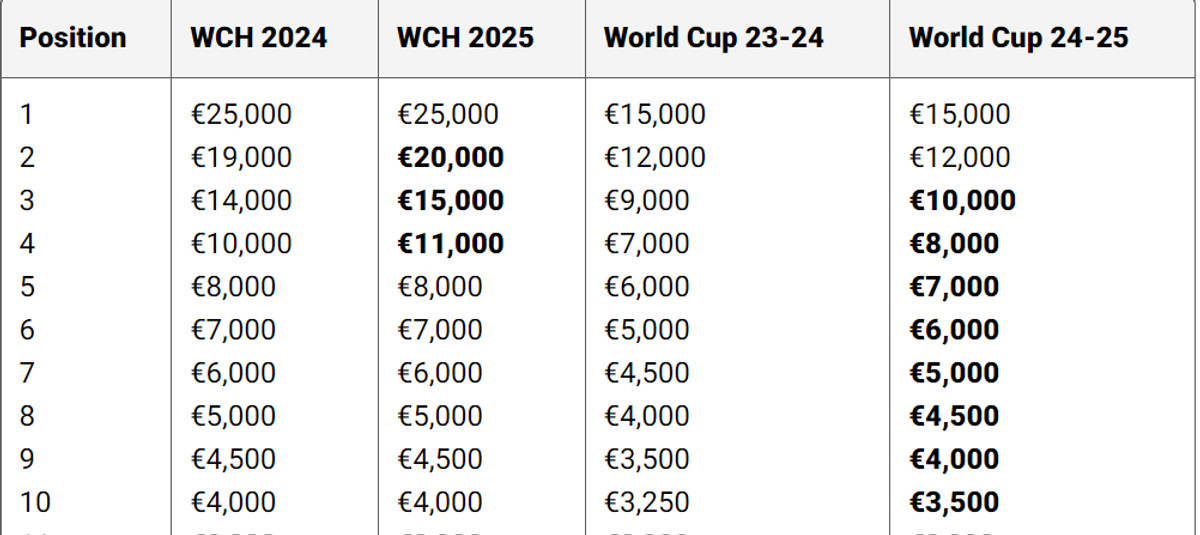Select the €14,000 prize amount
1200x535 pixels.
click(242, 201)
